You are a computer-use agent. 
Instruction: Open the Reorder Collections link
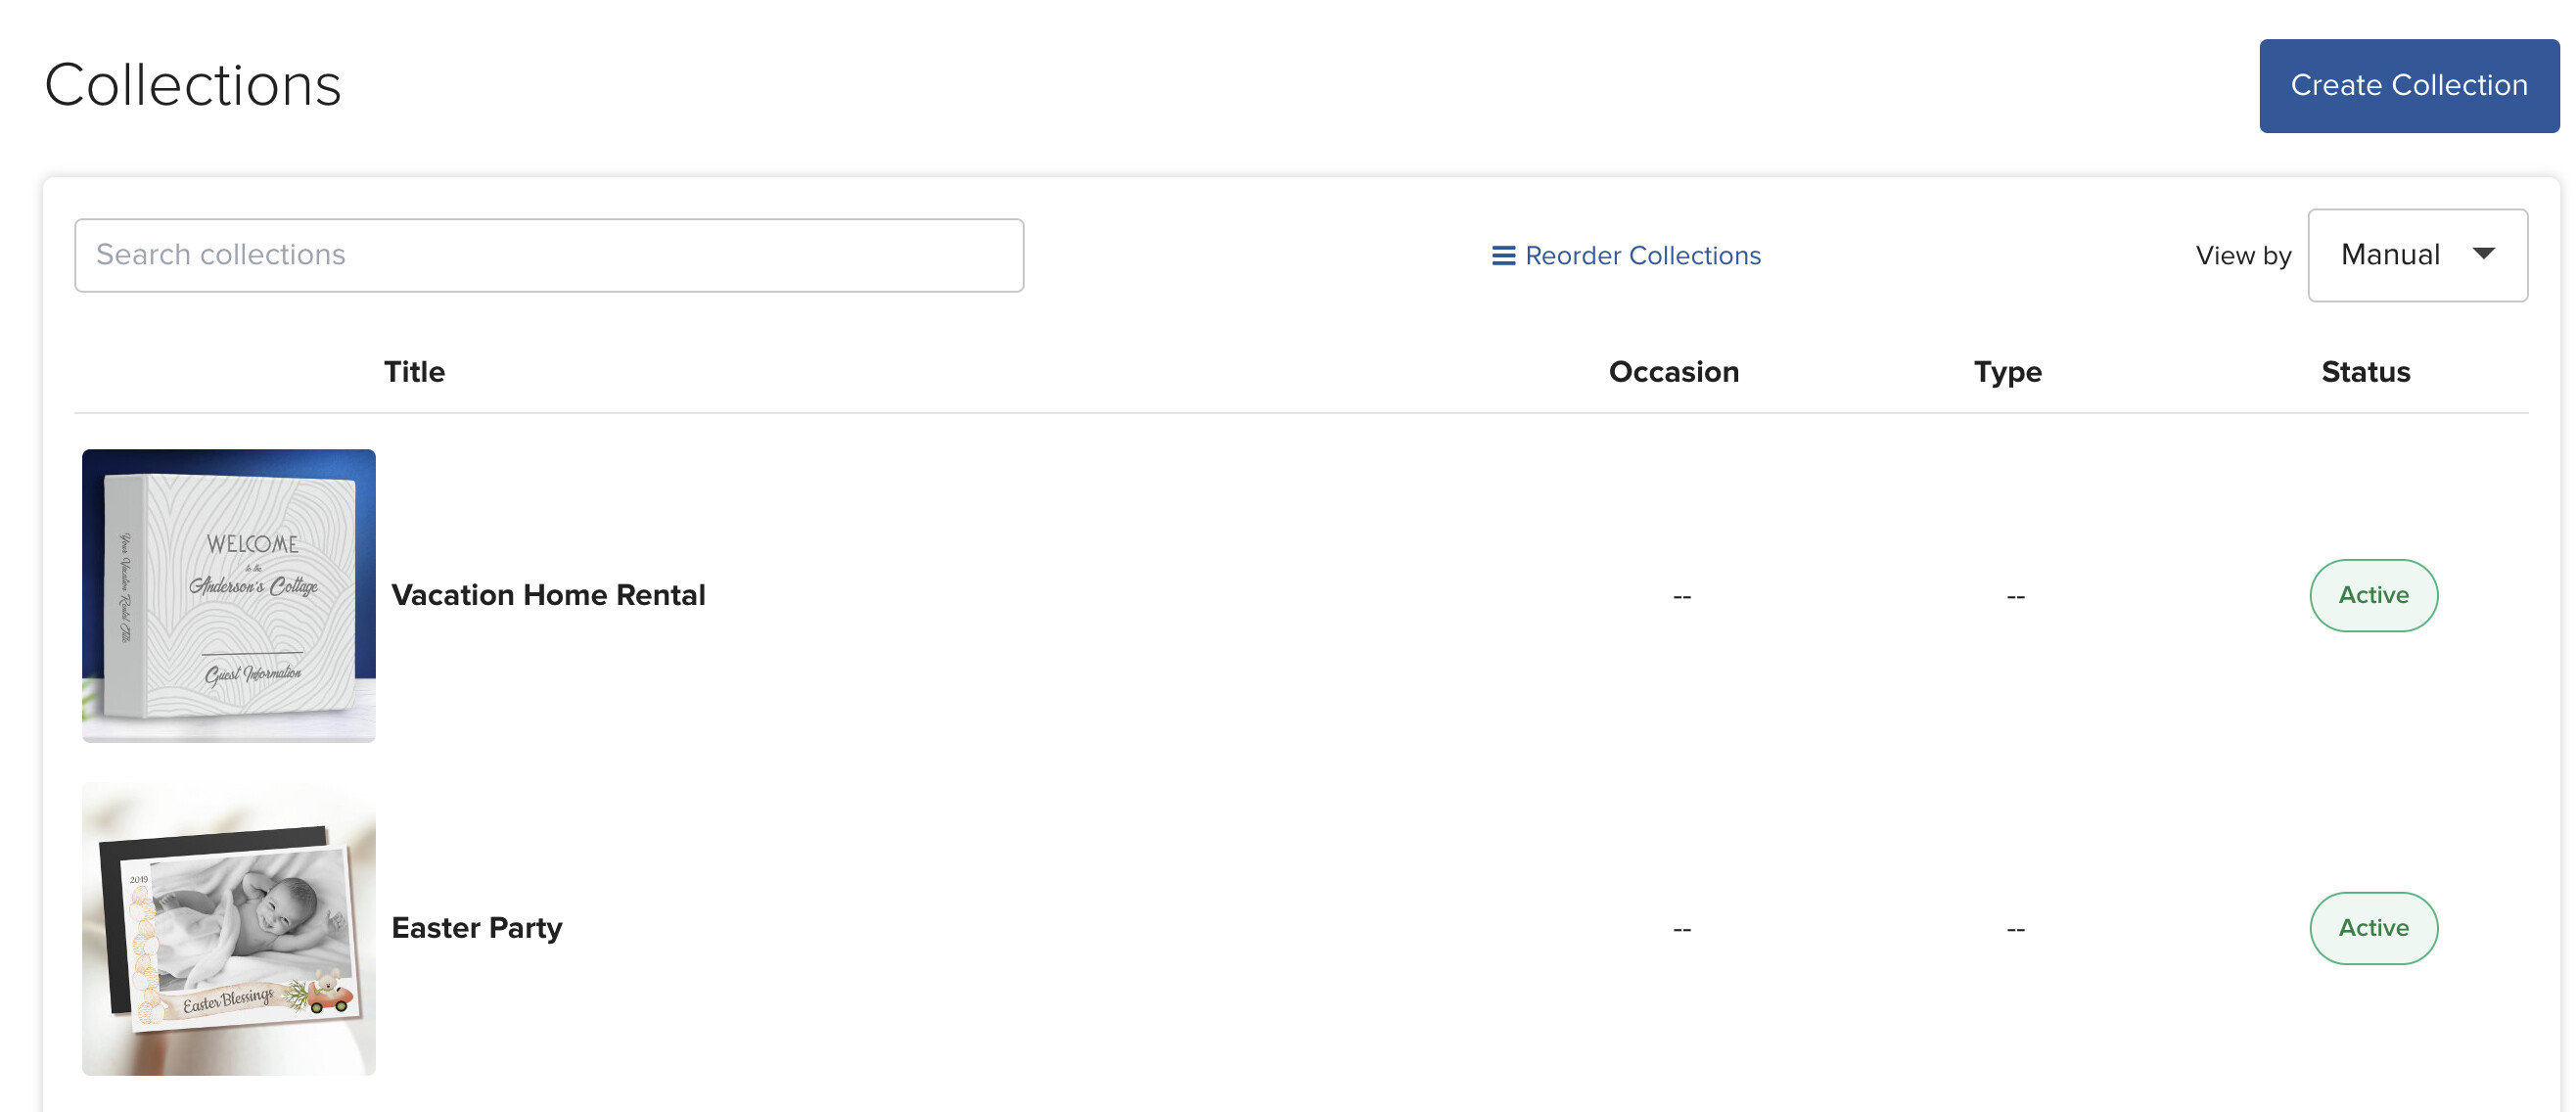tap(1627, 256)
